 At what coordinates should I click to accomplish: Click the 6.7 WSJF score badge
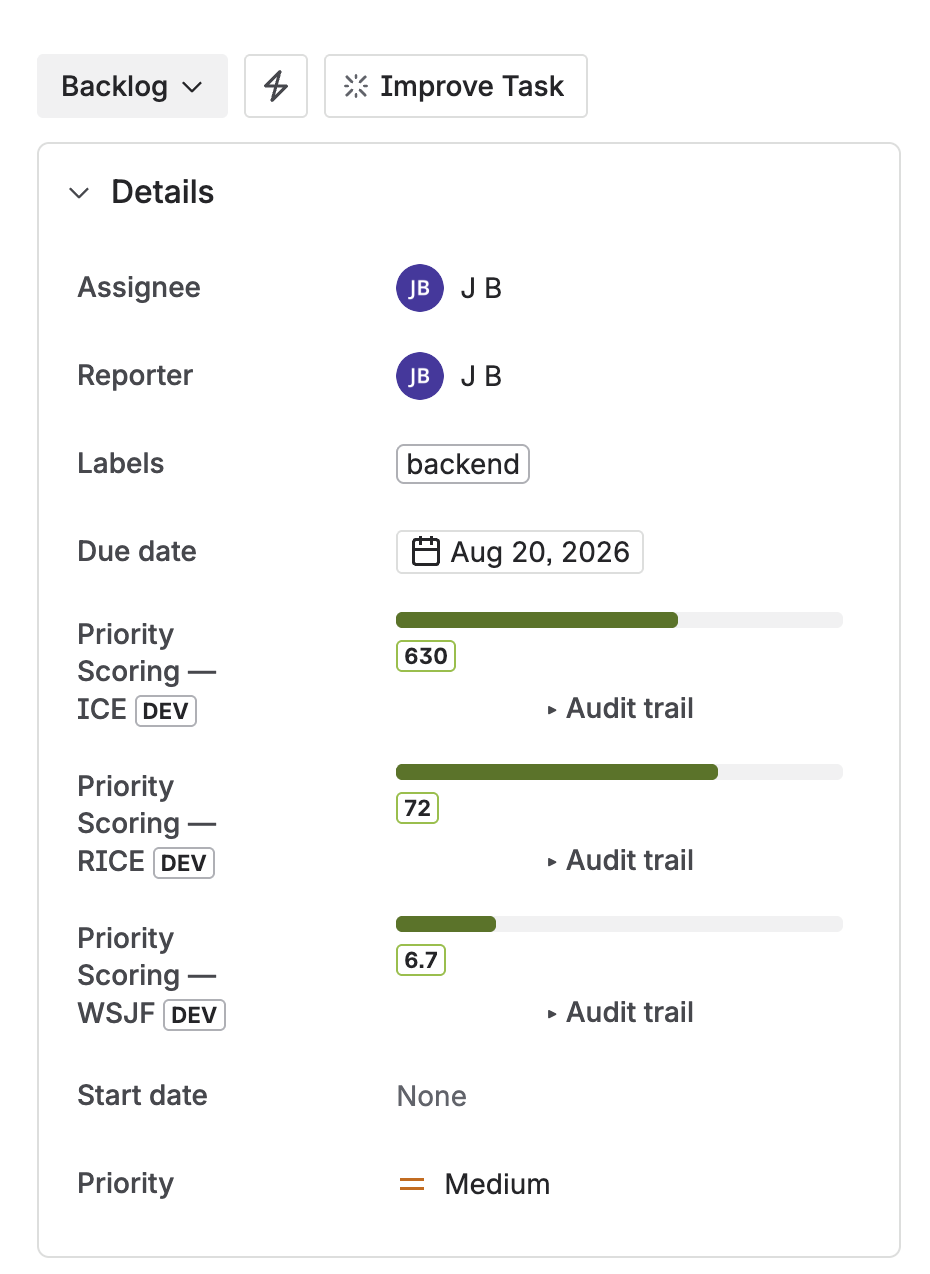coord(420,960)
